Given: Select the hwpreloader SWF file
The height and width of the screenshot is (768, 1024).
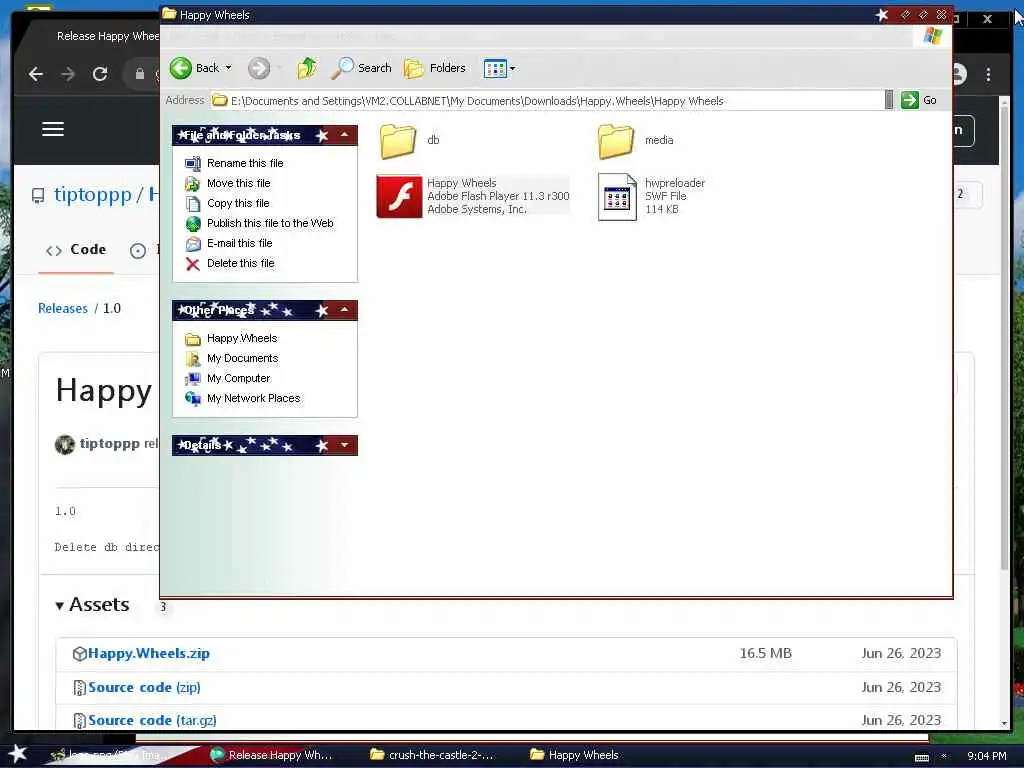Looking at the screenshot, I should [x=652, y=196].
